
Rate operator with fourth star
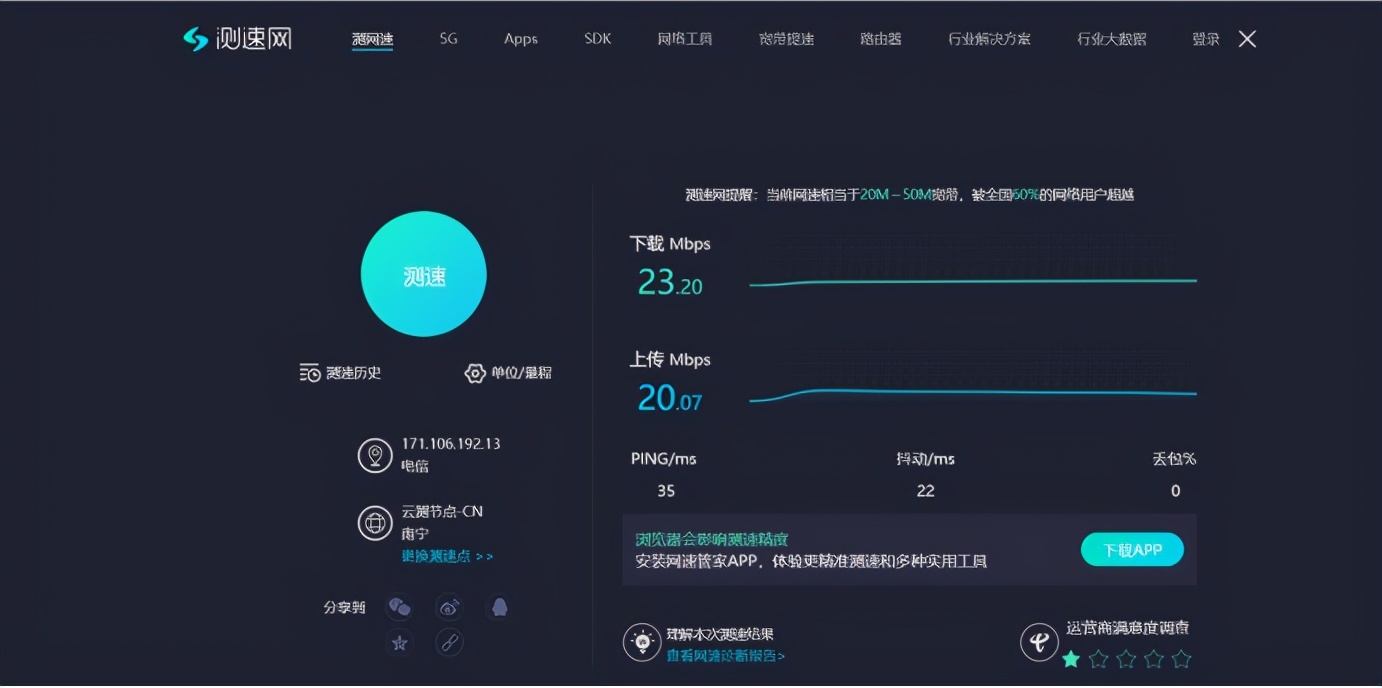[1154, 659]
